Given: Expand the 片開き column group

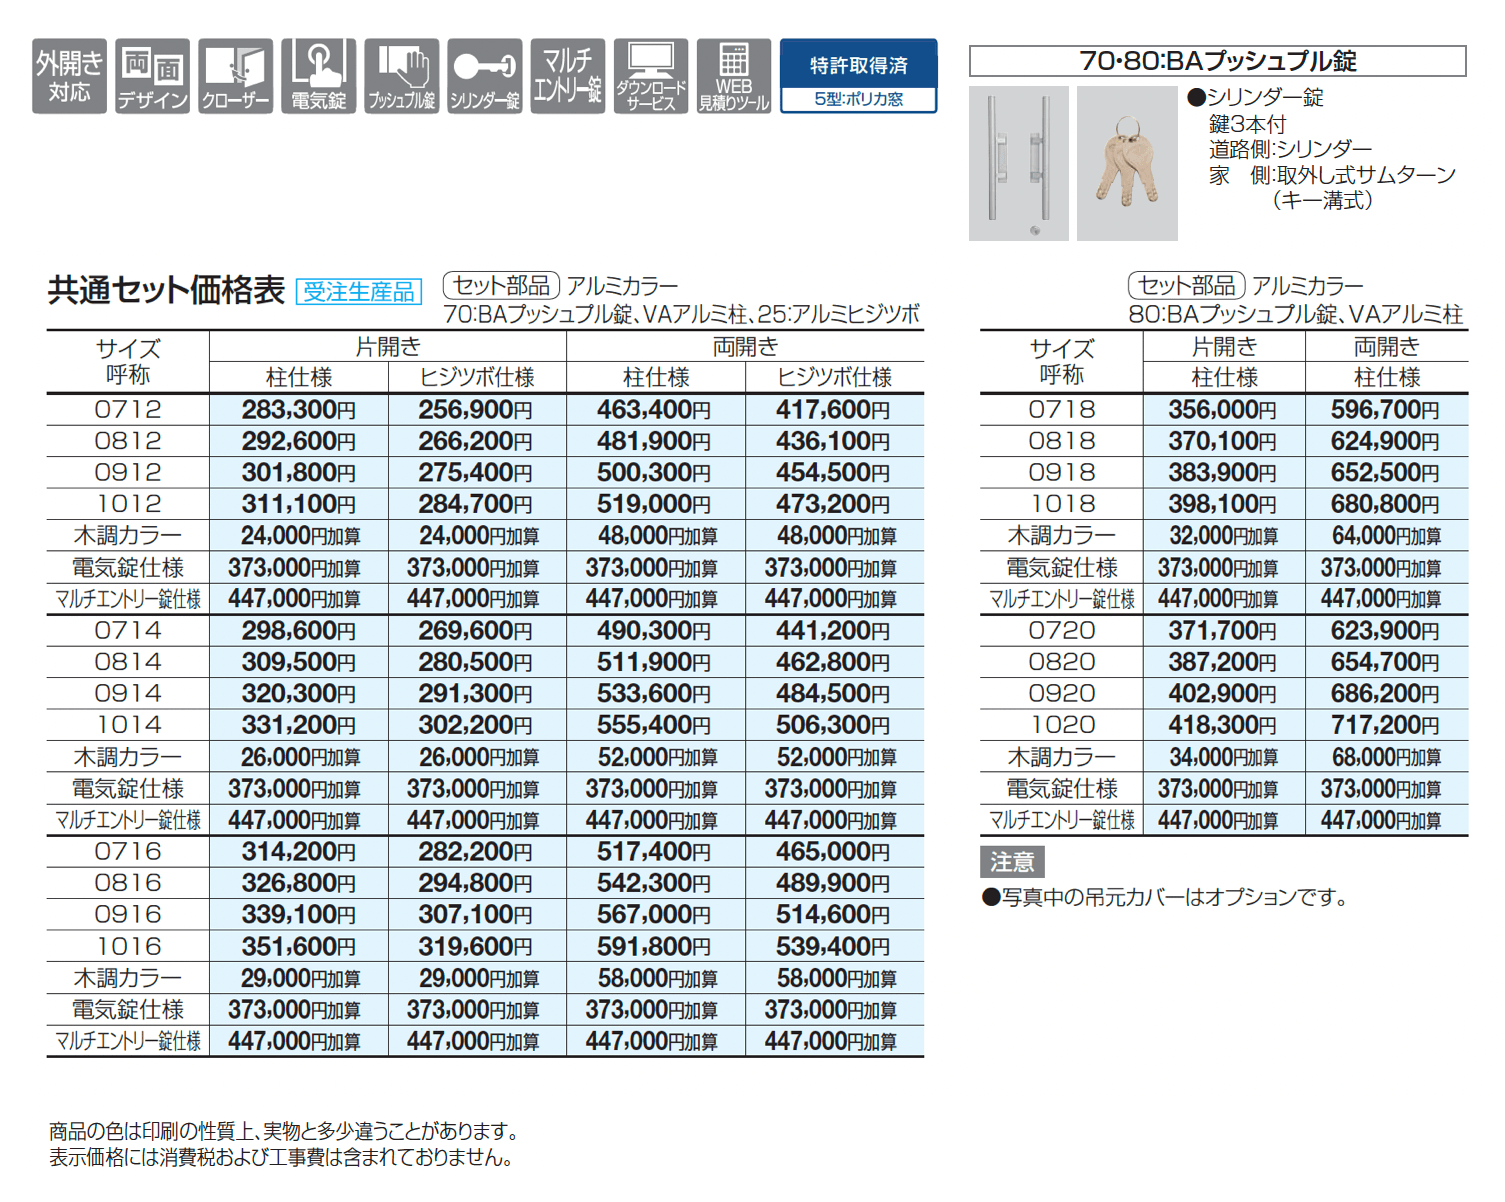Looking at the screenshot, I should pos(386,344).
